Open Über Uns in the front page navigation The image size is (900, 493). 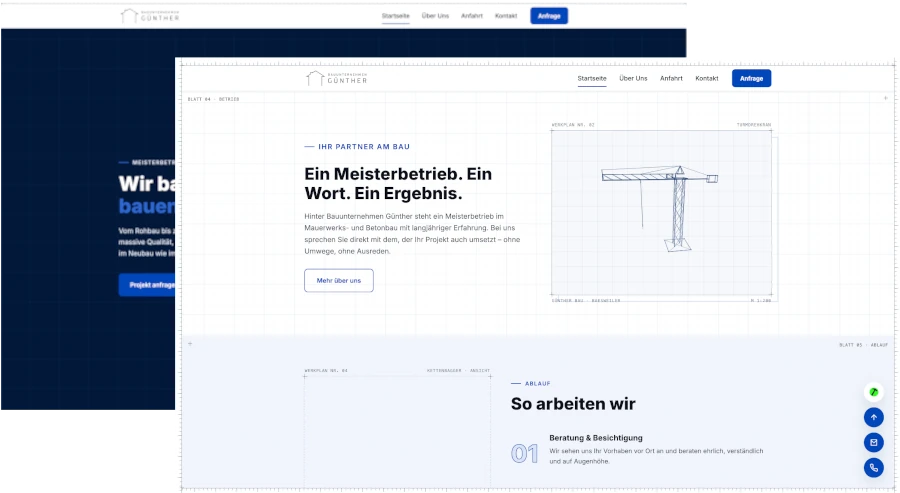point(633,79)
